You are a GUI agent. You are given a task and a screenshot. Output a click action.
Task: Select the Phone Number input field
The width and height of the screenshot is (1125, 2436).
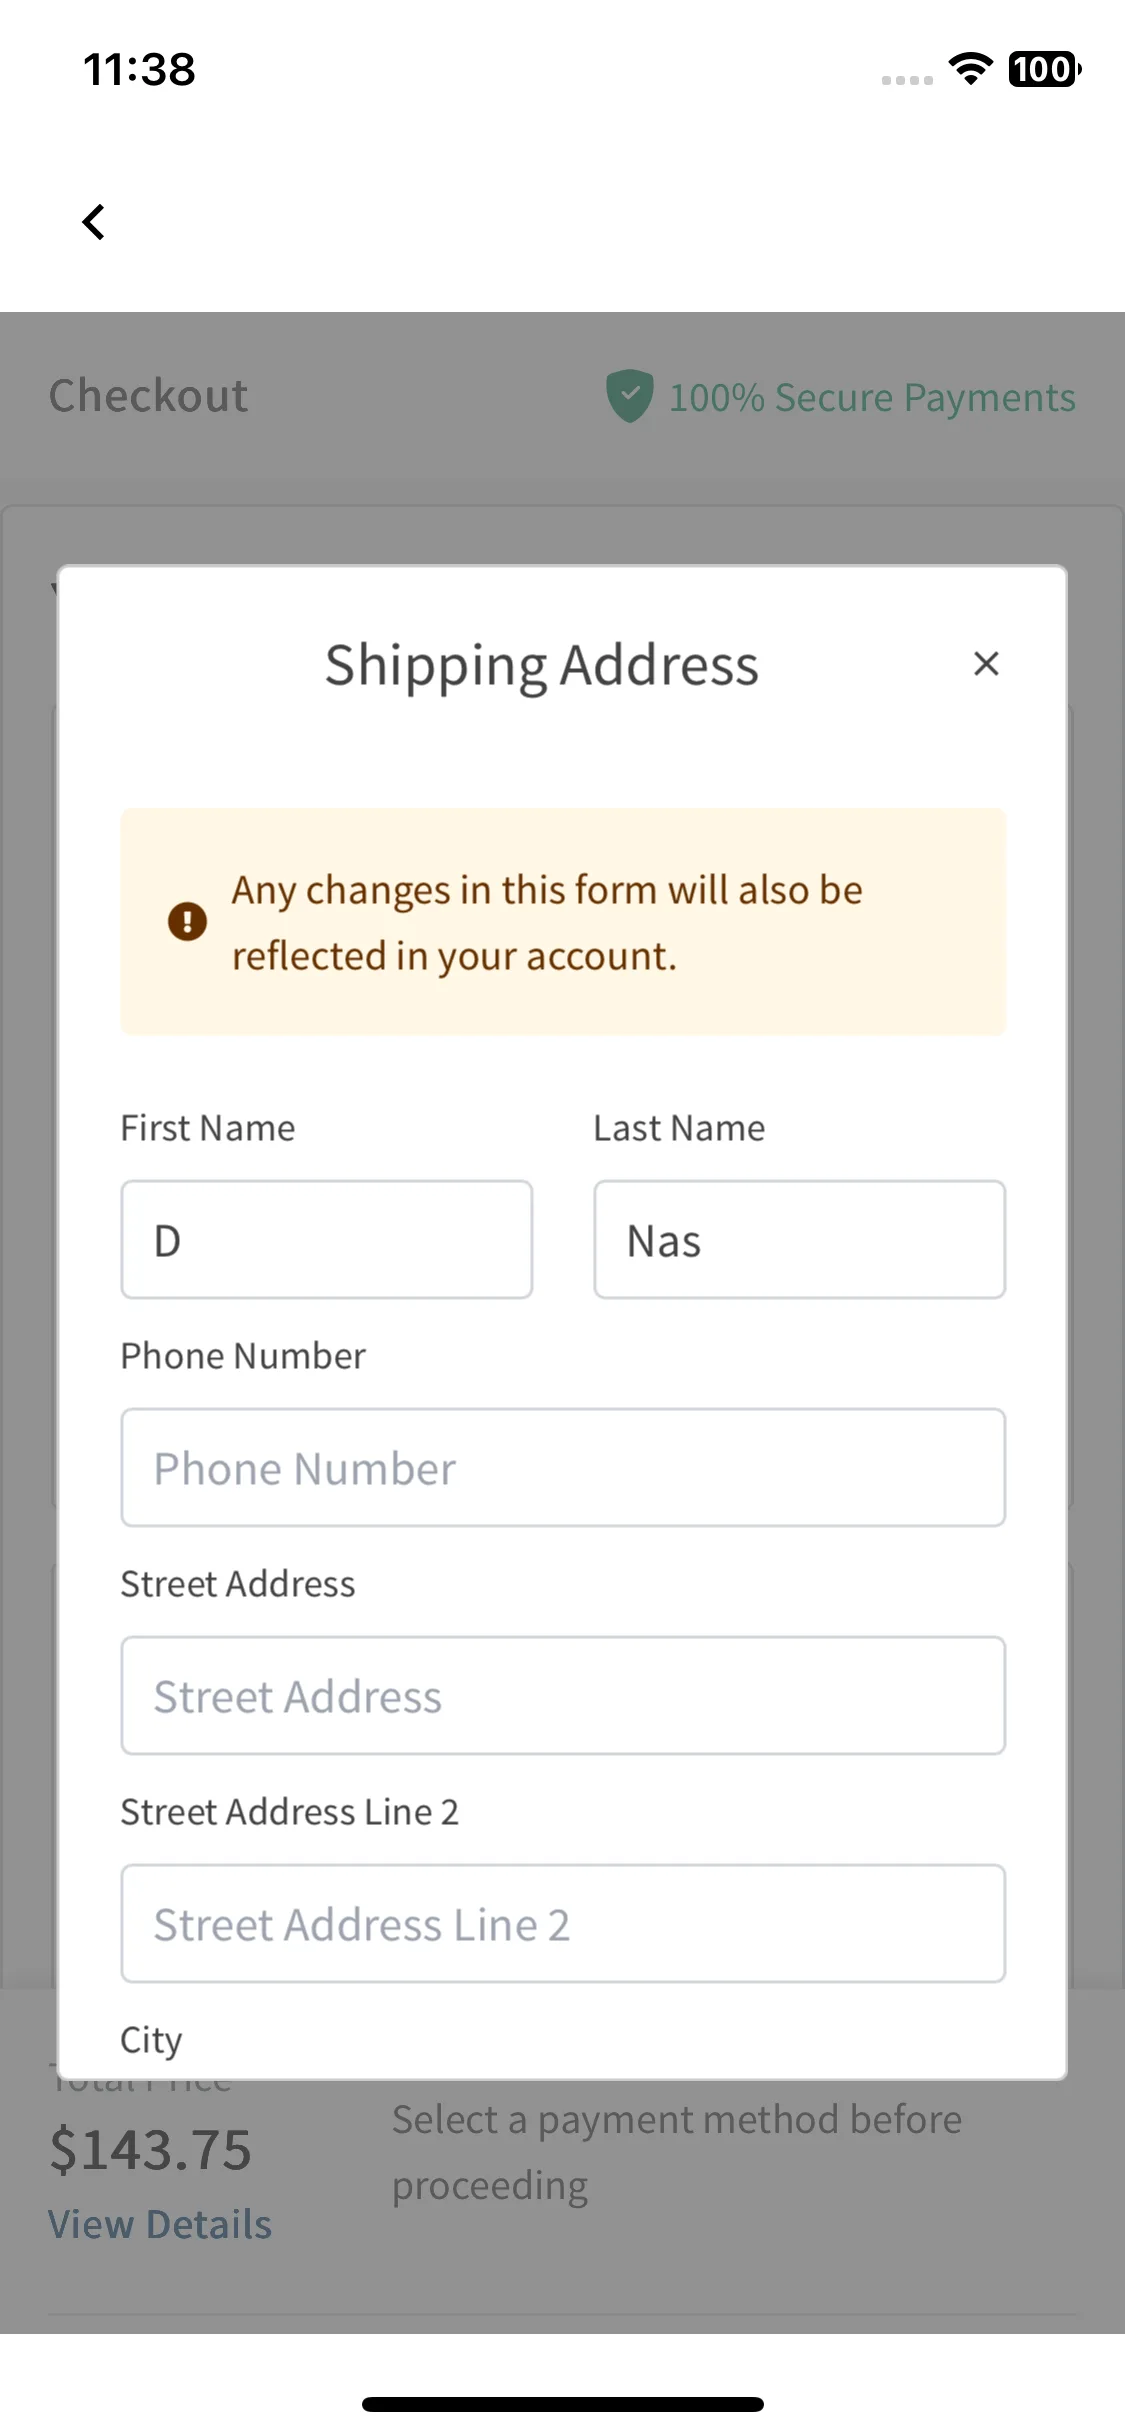(563, 1468)
